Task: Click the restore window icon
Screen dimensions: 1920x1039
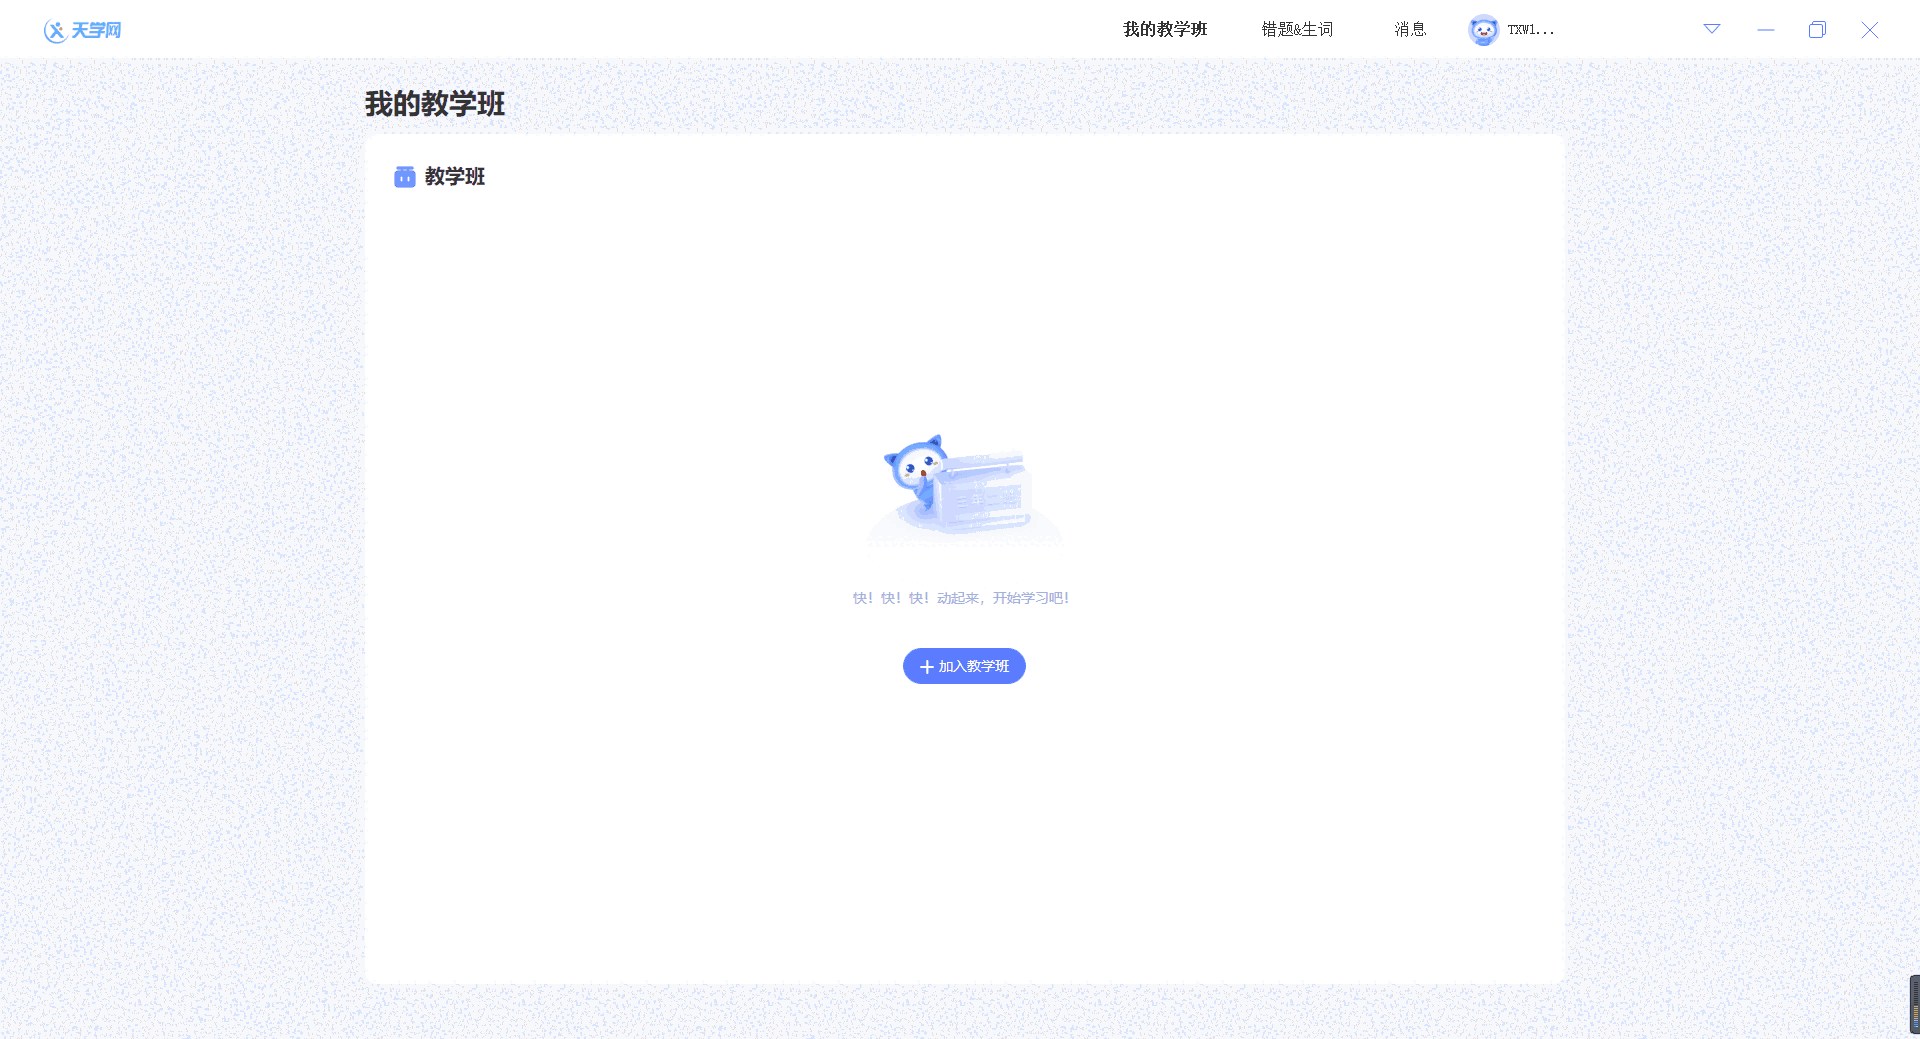Action: point(1817,30)
